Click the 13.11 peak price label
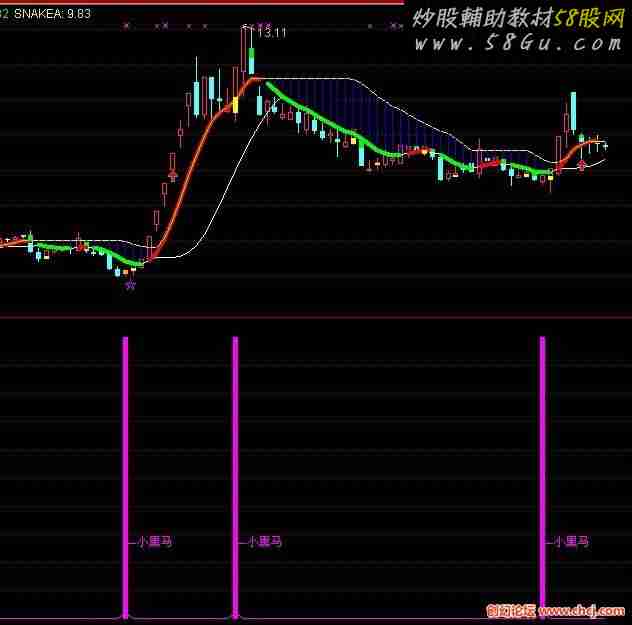The width and height of the screenshot is (632, 625). 272,32
